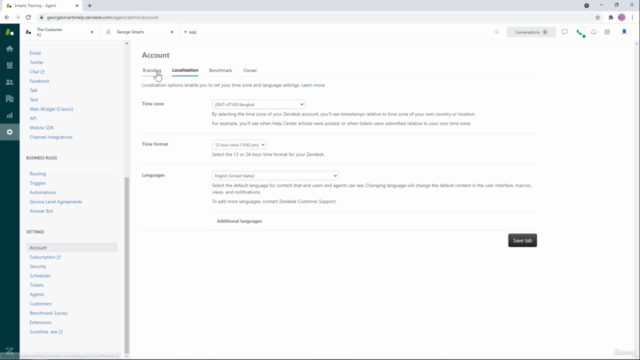Viewport: 640px width, 360px height.
Task: Open Extensions settings link
Action: coord(40,322)
